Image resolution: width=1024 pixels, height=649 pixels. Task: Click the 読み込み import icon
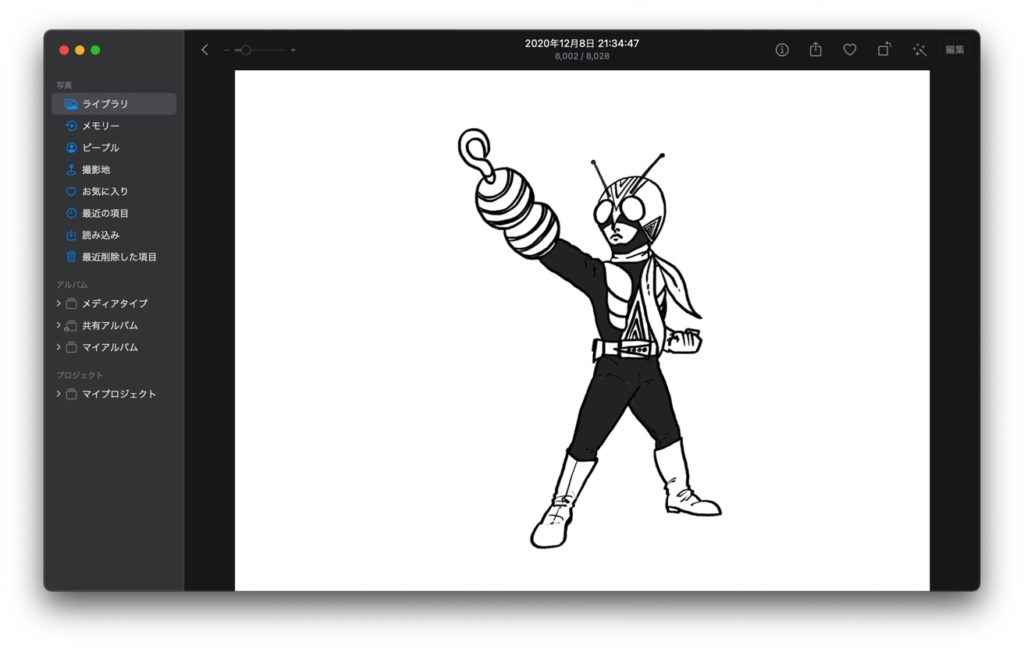[x=71, y=235]
